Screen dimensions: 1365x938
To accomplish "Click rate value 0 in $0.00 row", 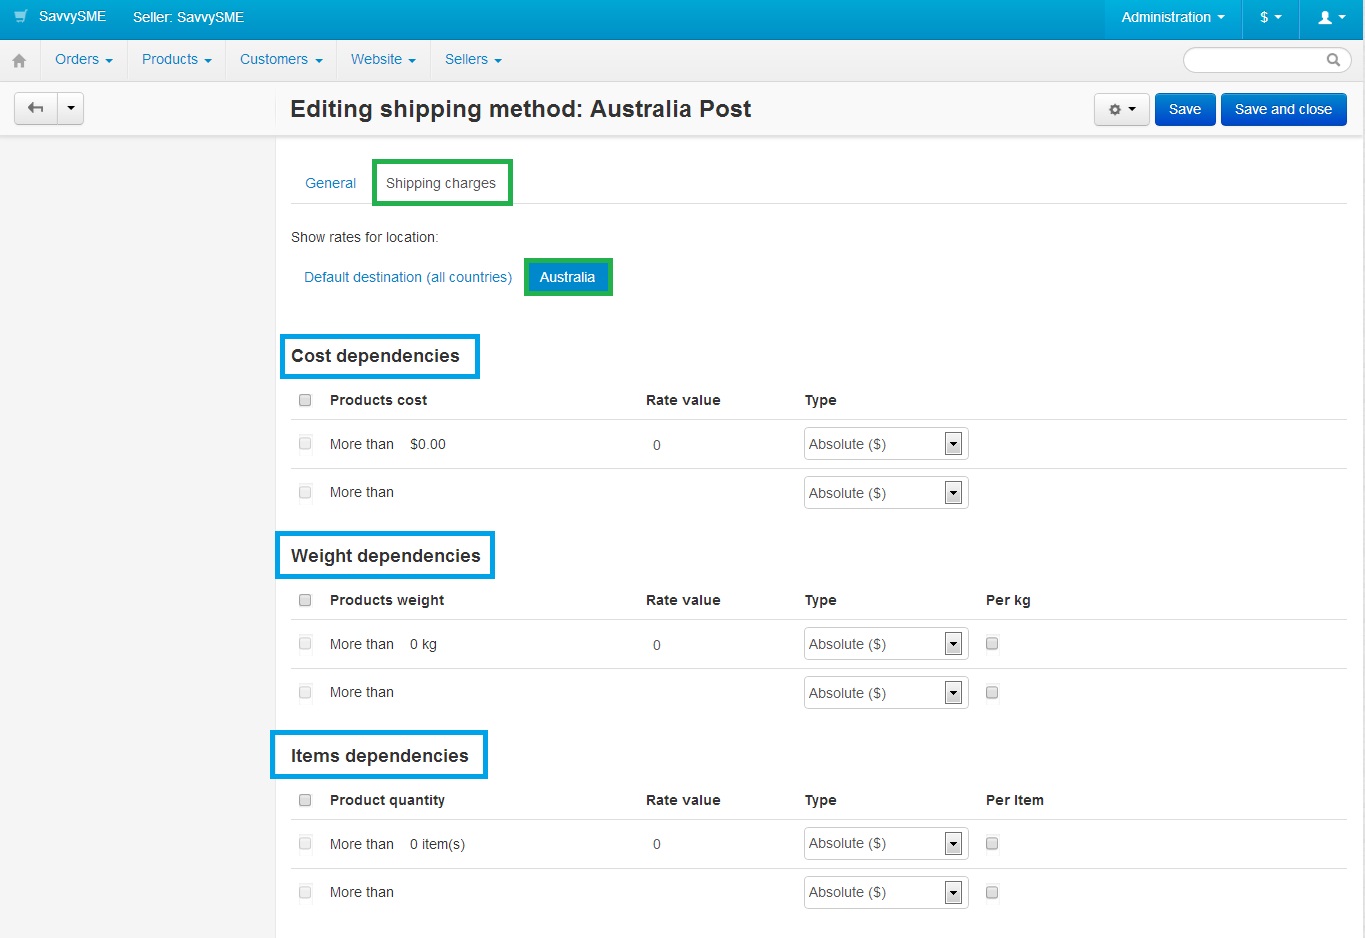I will point(657,445).
